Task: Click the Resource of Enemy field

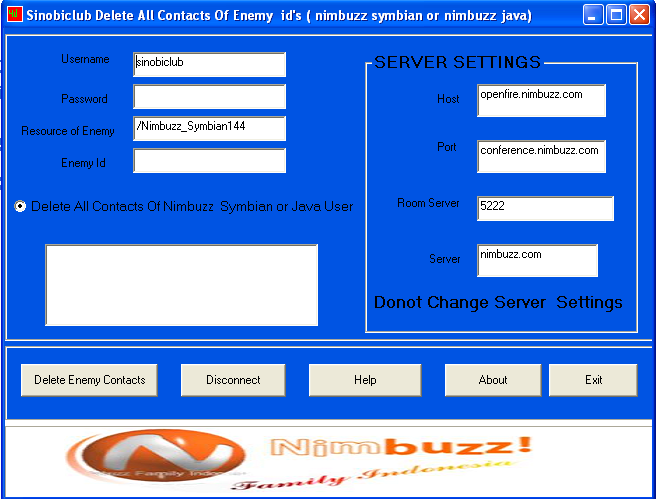Action: [209, 128]
